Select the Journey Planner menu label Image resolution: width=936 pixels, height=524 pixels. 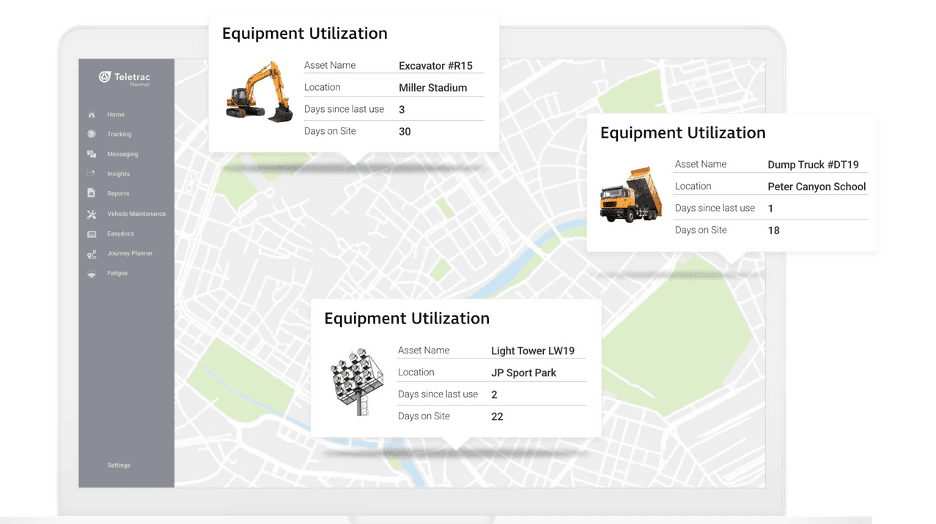point(130,254)
